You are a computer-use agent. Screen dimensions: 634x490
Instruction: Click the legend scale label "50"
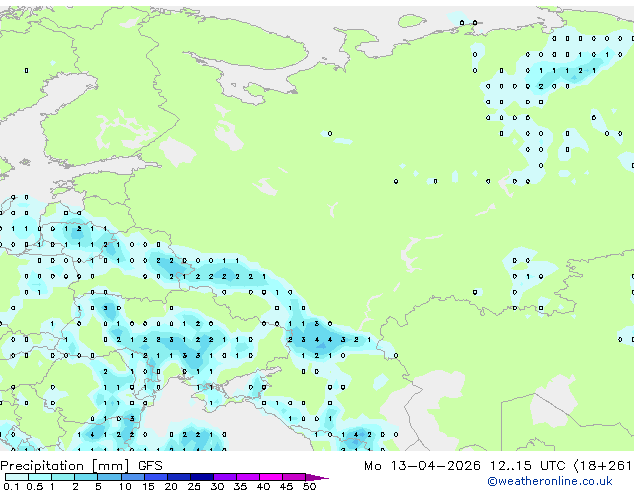tap(309, 486)
